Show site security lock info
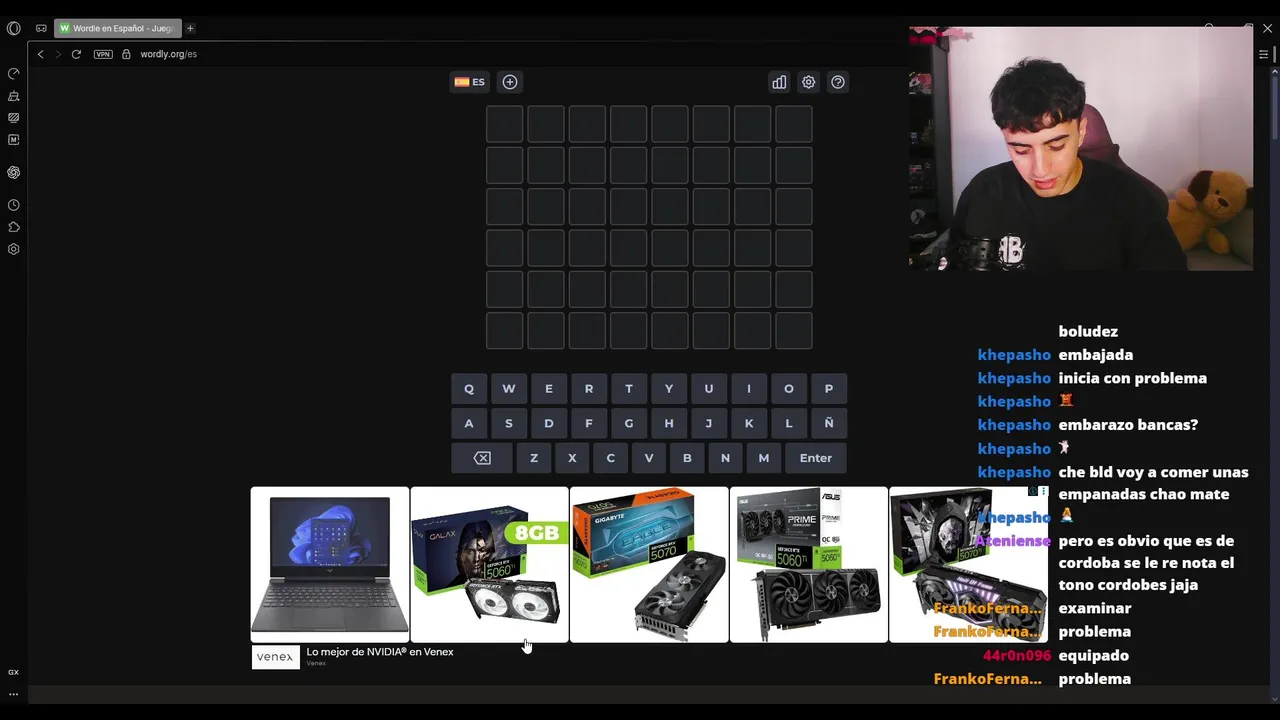The width and height of the screenshot is (1280, 720). (126, 54)
